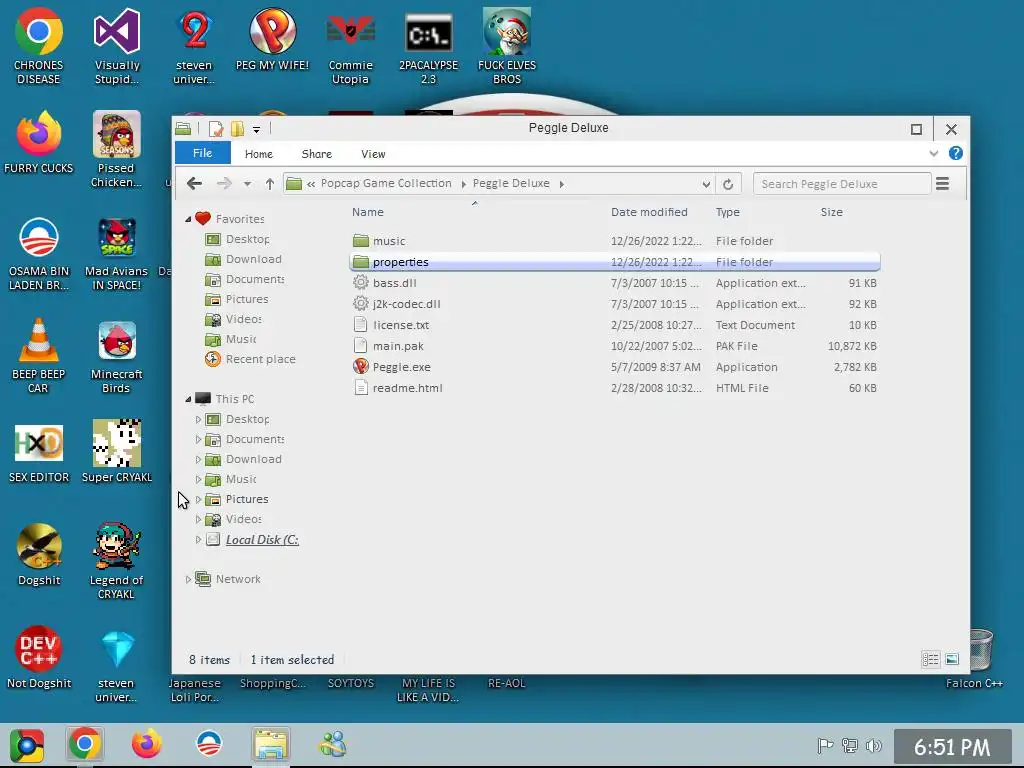
Task: Open OSAMA BIN LADEN BR desktop icon
Action: tap(39, 253)
